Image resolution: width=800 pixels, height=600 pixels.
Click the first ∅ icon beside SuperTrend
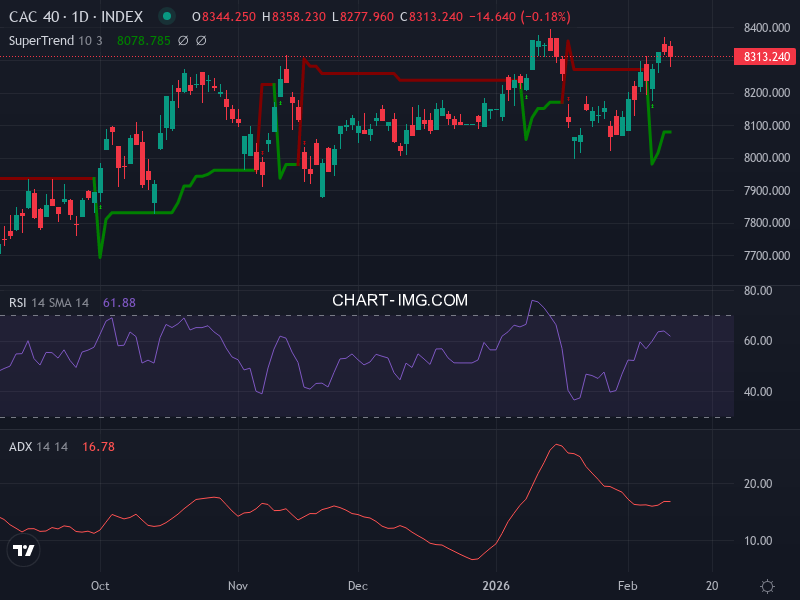183,41
